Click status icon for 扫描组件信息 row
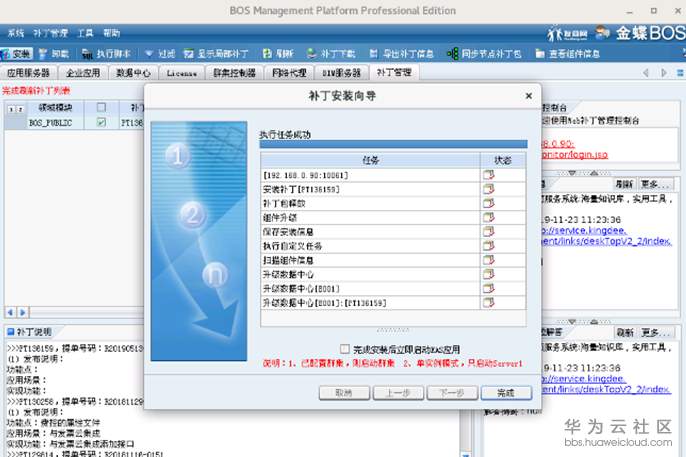This screenshot has height=457, width=686. [489, 260]
